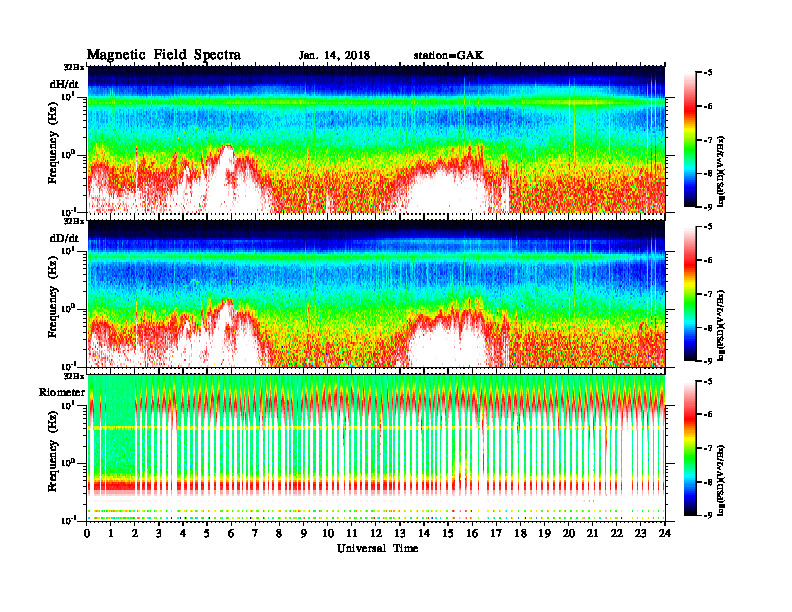Click the "4" hour tick label
Image resolution: width=792 pixels, height=612 pixels.
pos(183,533)
